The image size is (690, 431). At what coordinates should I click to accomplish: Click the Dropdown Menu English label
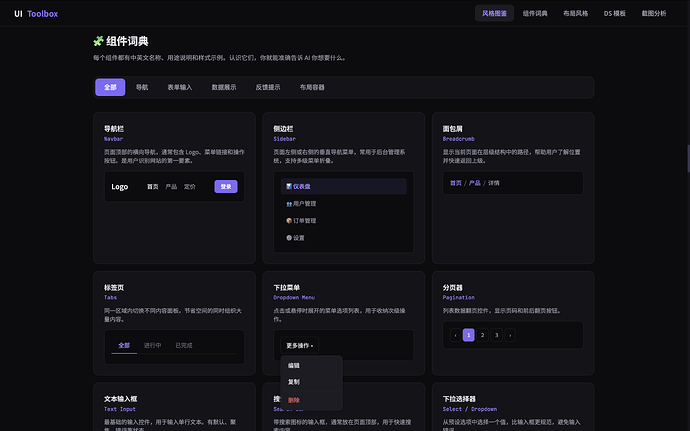click(294, 298)
